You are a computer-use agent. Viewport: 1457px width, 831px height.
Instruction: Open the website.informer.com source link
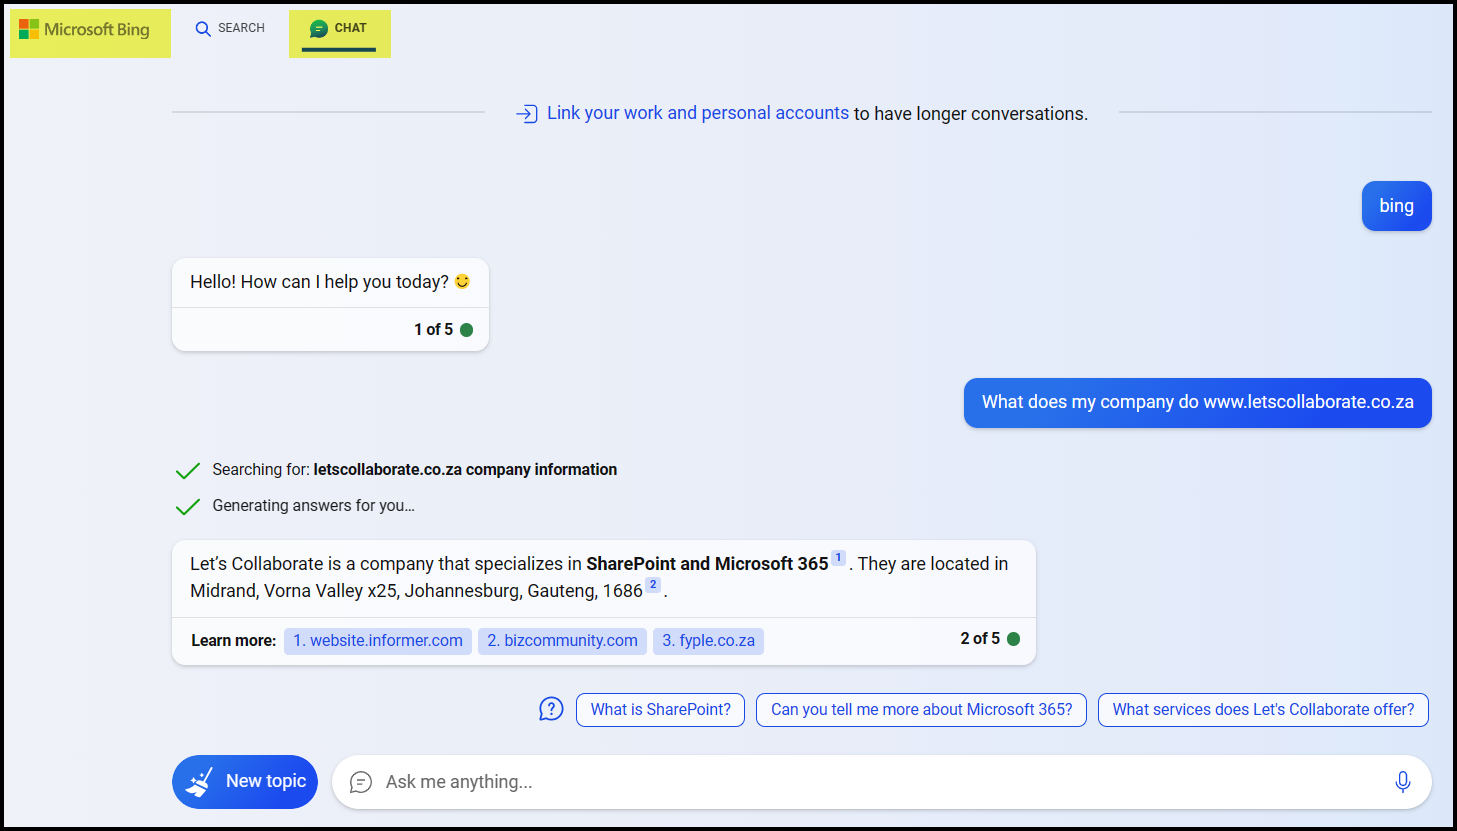coord(378,641)
